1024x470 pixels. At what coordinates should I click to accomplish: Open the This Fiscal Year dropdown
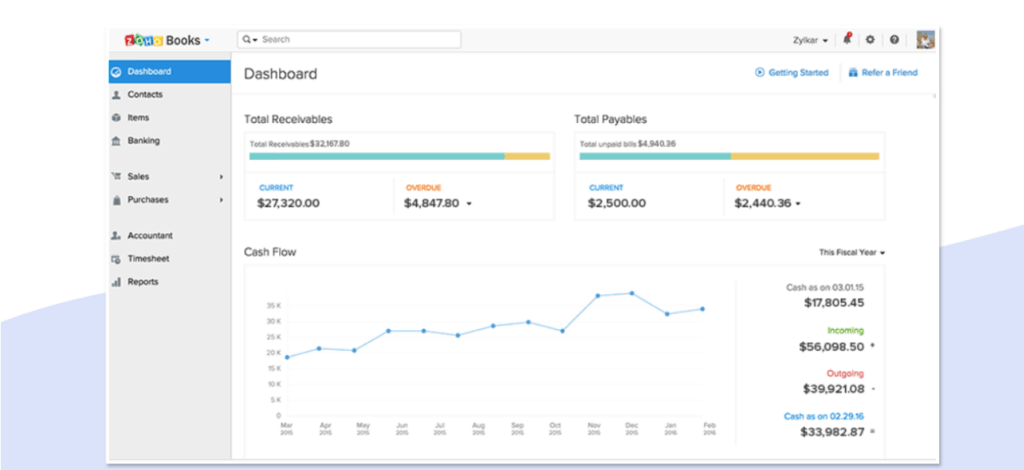[852, 252]
